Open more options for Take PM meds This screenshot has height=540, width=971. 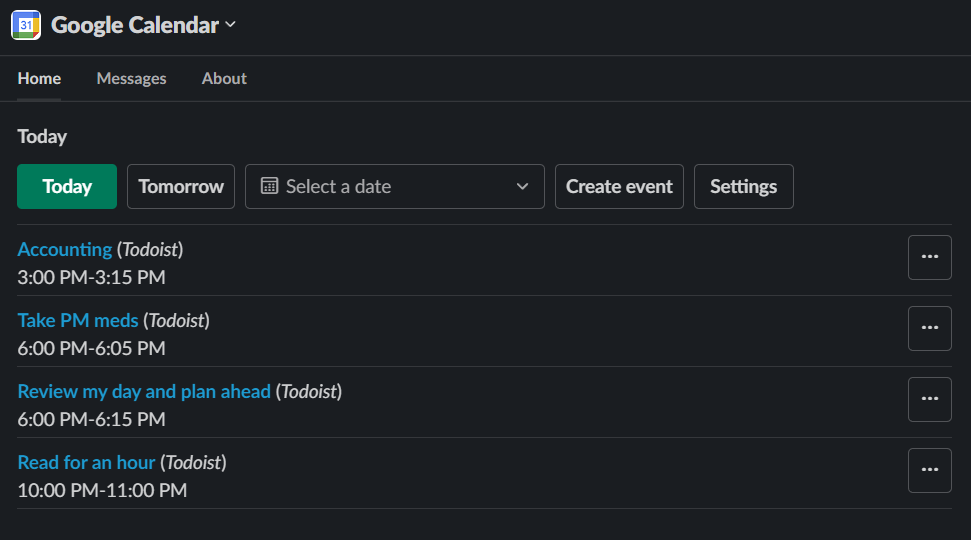(929, 328)
